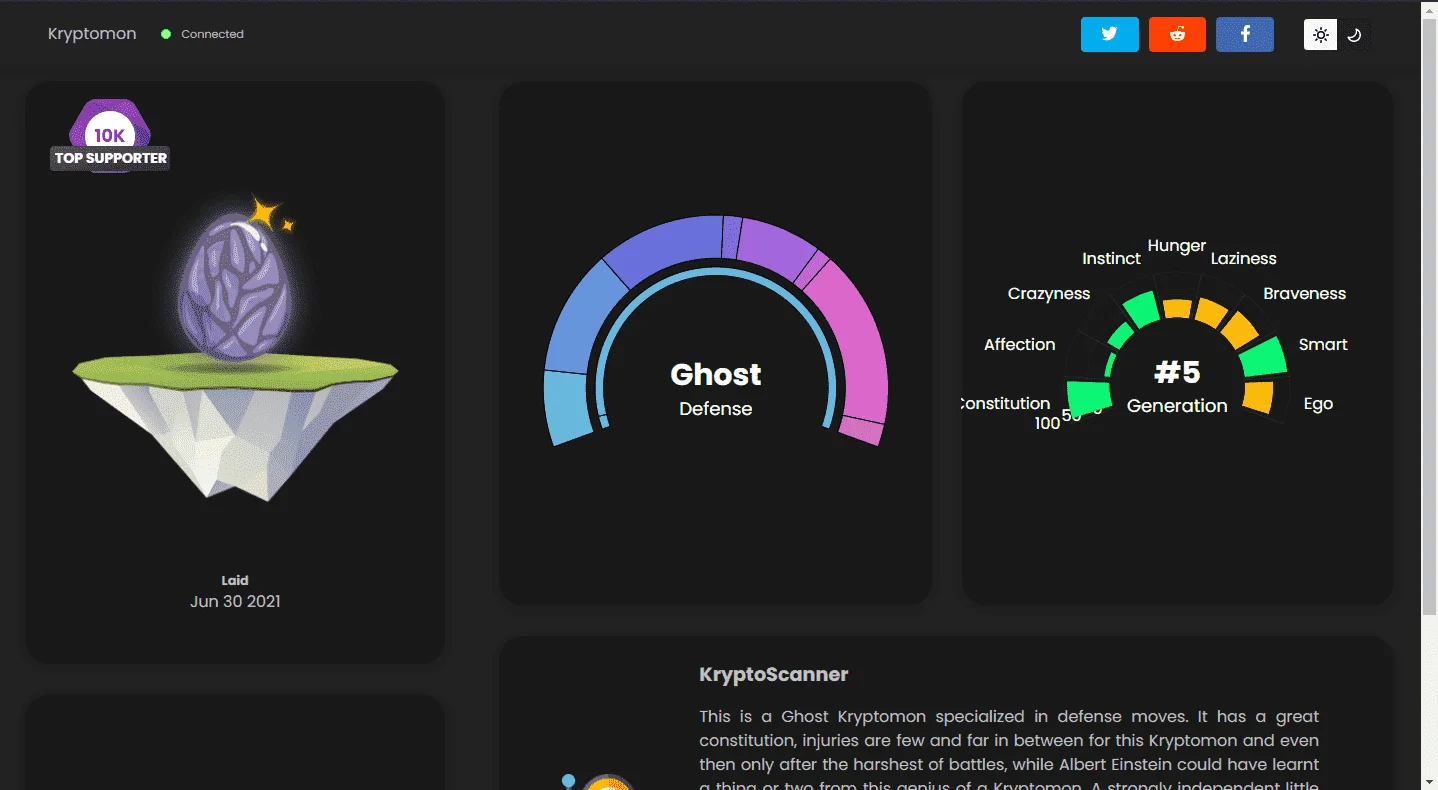This screenshot has width=1438, height=790.
Task: Switch to dark mode with the moon icon
Action: (x=1354, y=35)
